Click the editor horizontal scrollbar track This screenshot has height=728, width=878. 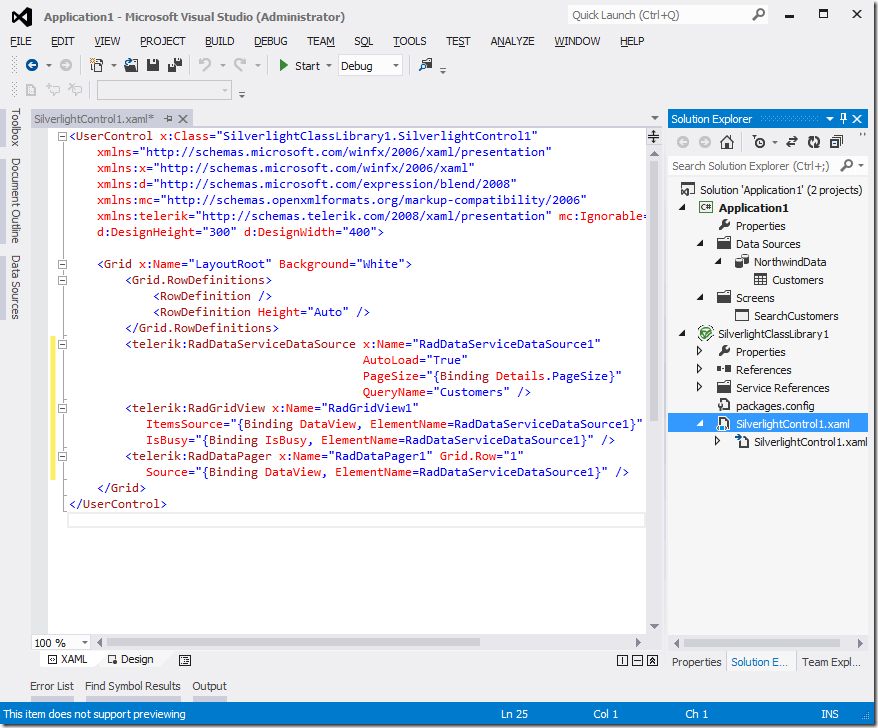pyautogui.click(x=400, y=643)
